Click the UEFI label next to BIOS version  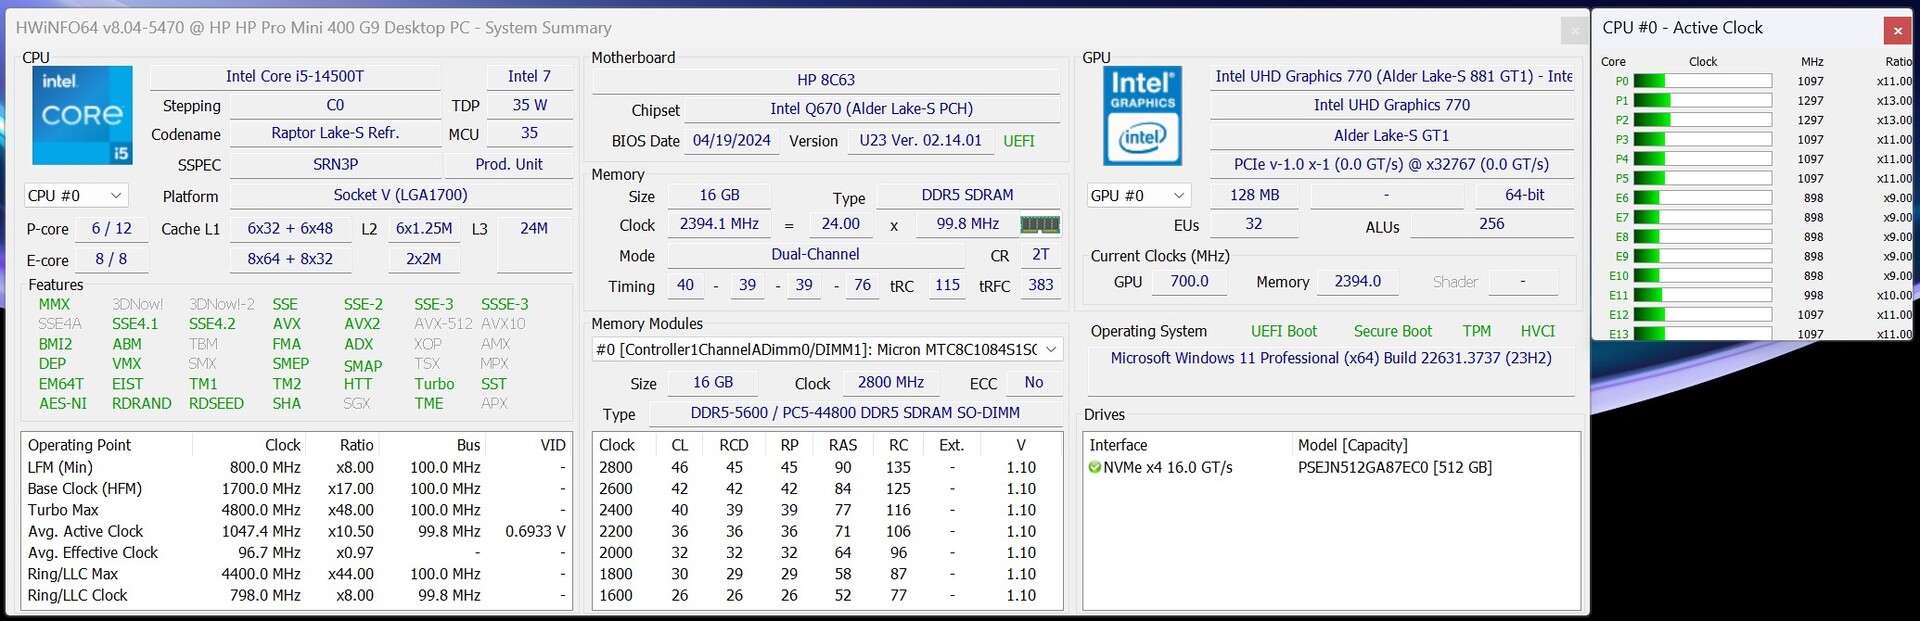click(1019, 141)
